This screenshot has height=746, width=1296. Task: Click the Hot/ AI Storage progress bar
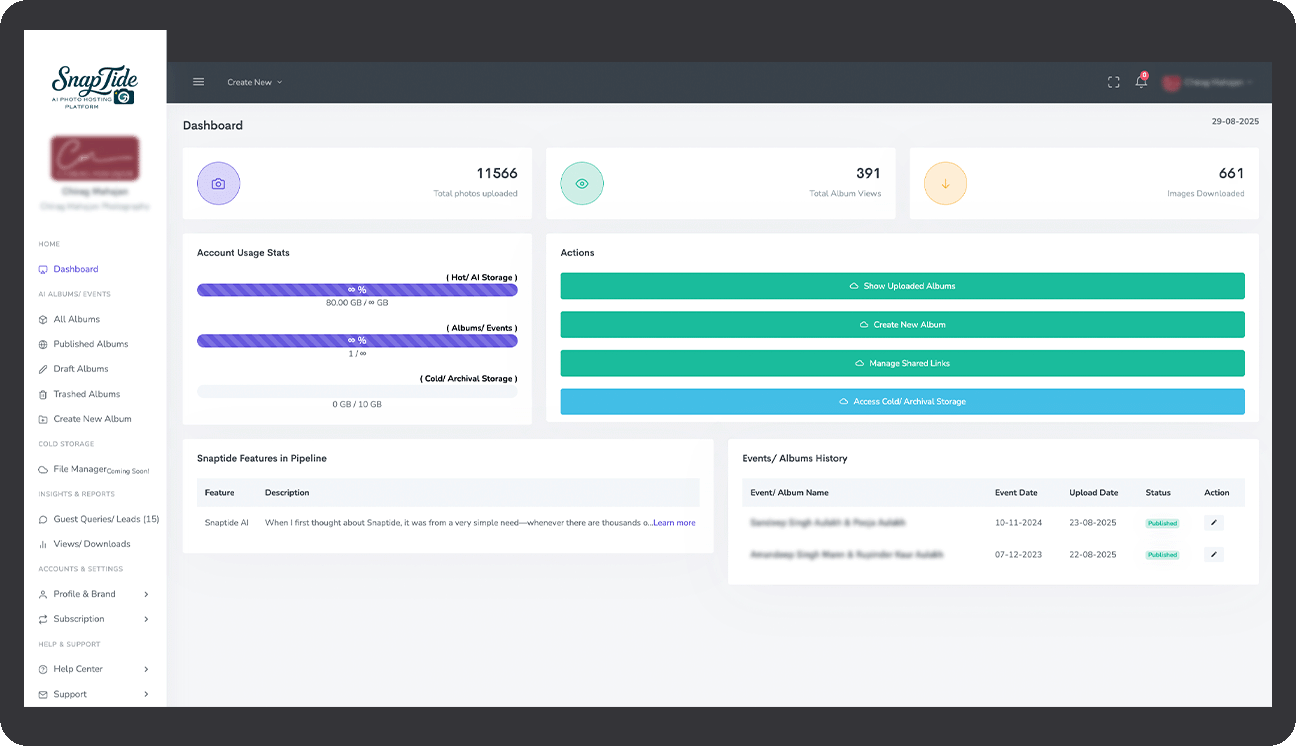[x=357, y=290]
